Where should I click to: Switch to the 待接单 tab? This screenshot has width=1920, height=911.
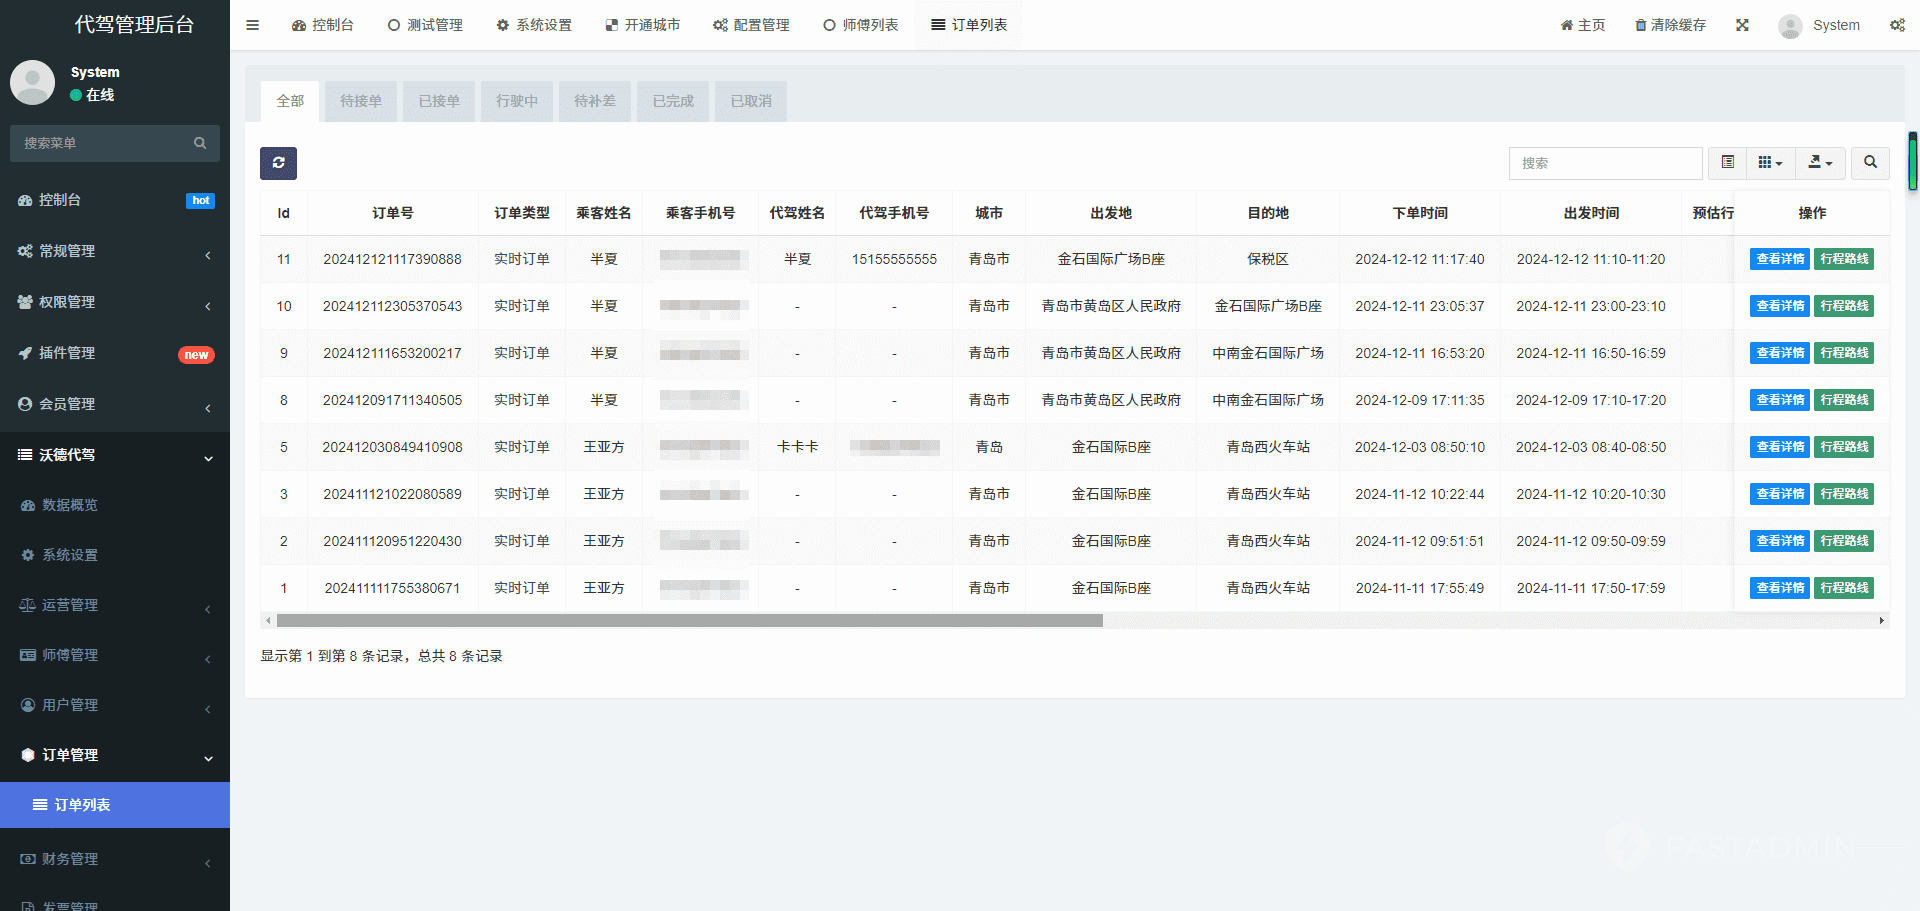tap(360, 101)
